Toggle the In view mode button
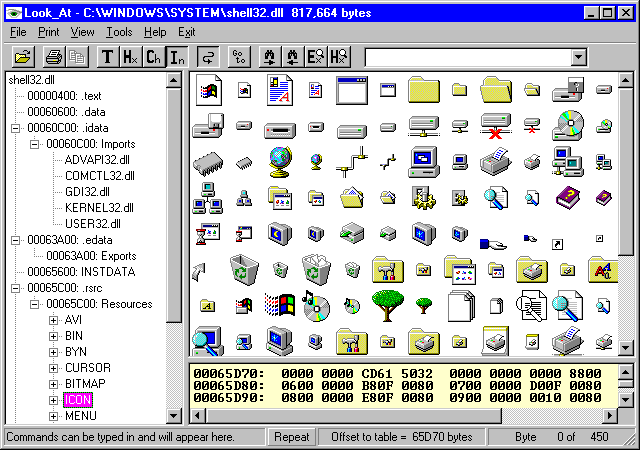 pyautogui.click(x=177, y=57)
